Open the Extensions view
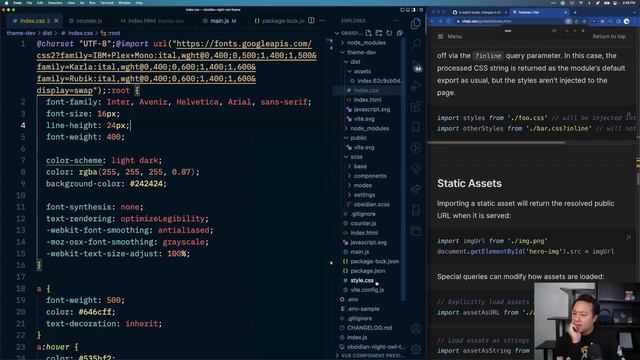Viewport: 640px width, 360px height. tap(416, 107)
